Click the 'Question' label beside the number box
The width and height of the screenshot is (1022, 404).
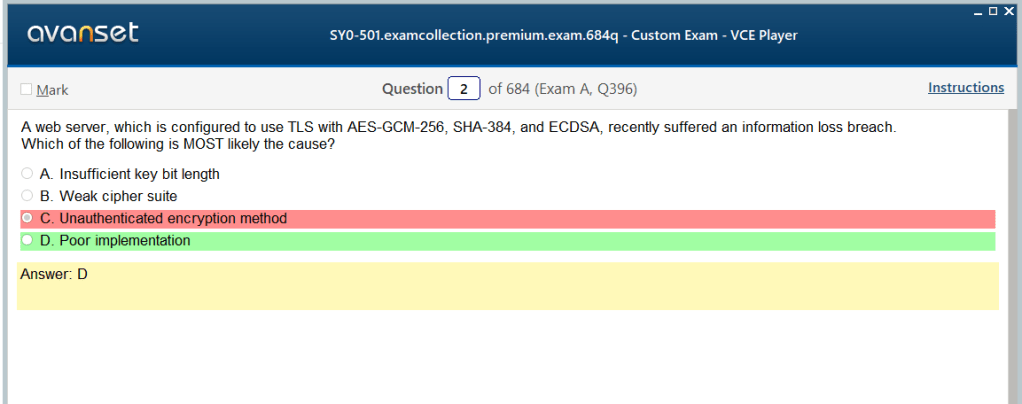click(x=412, y=89)
